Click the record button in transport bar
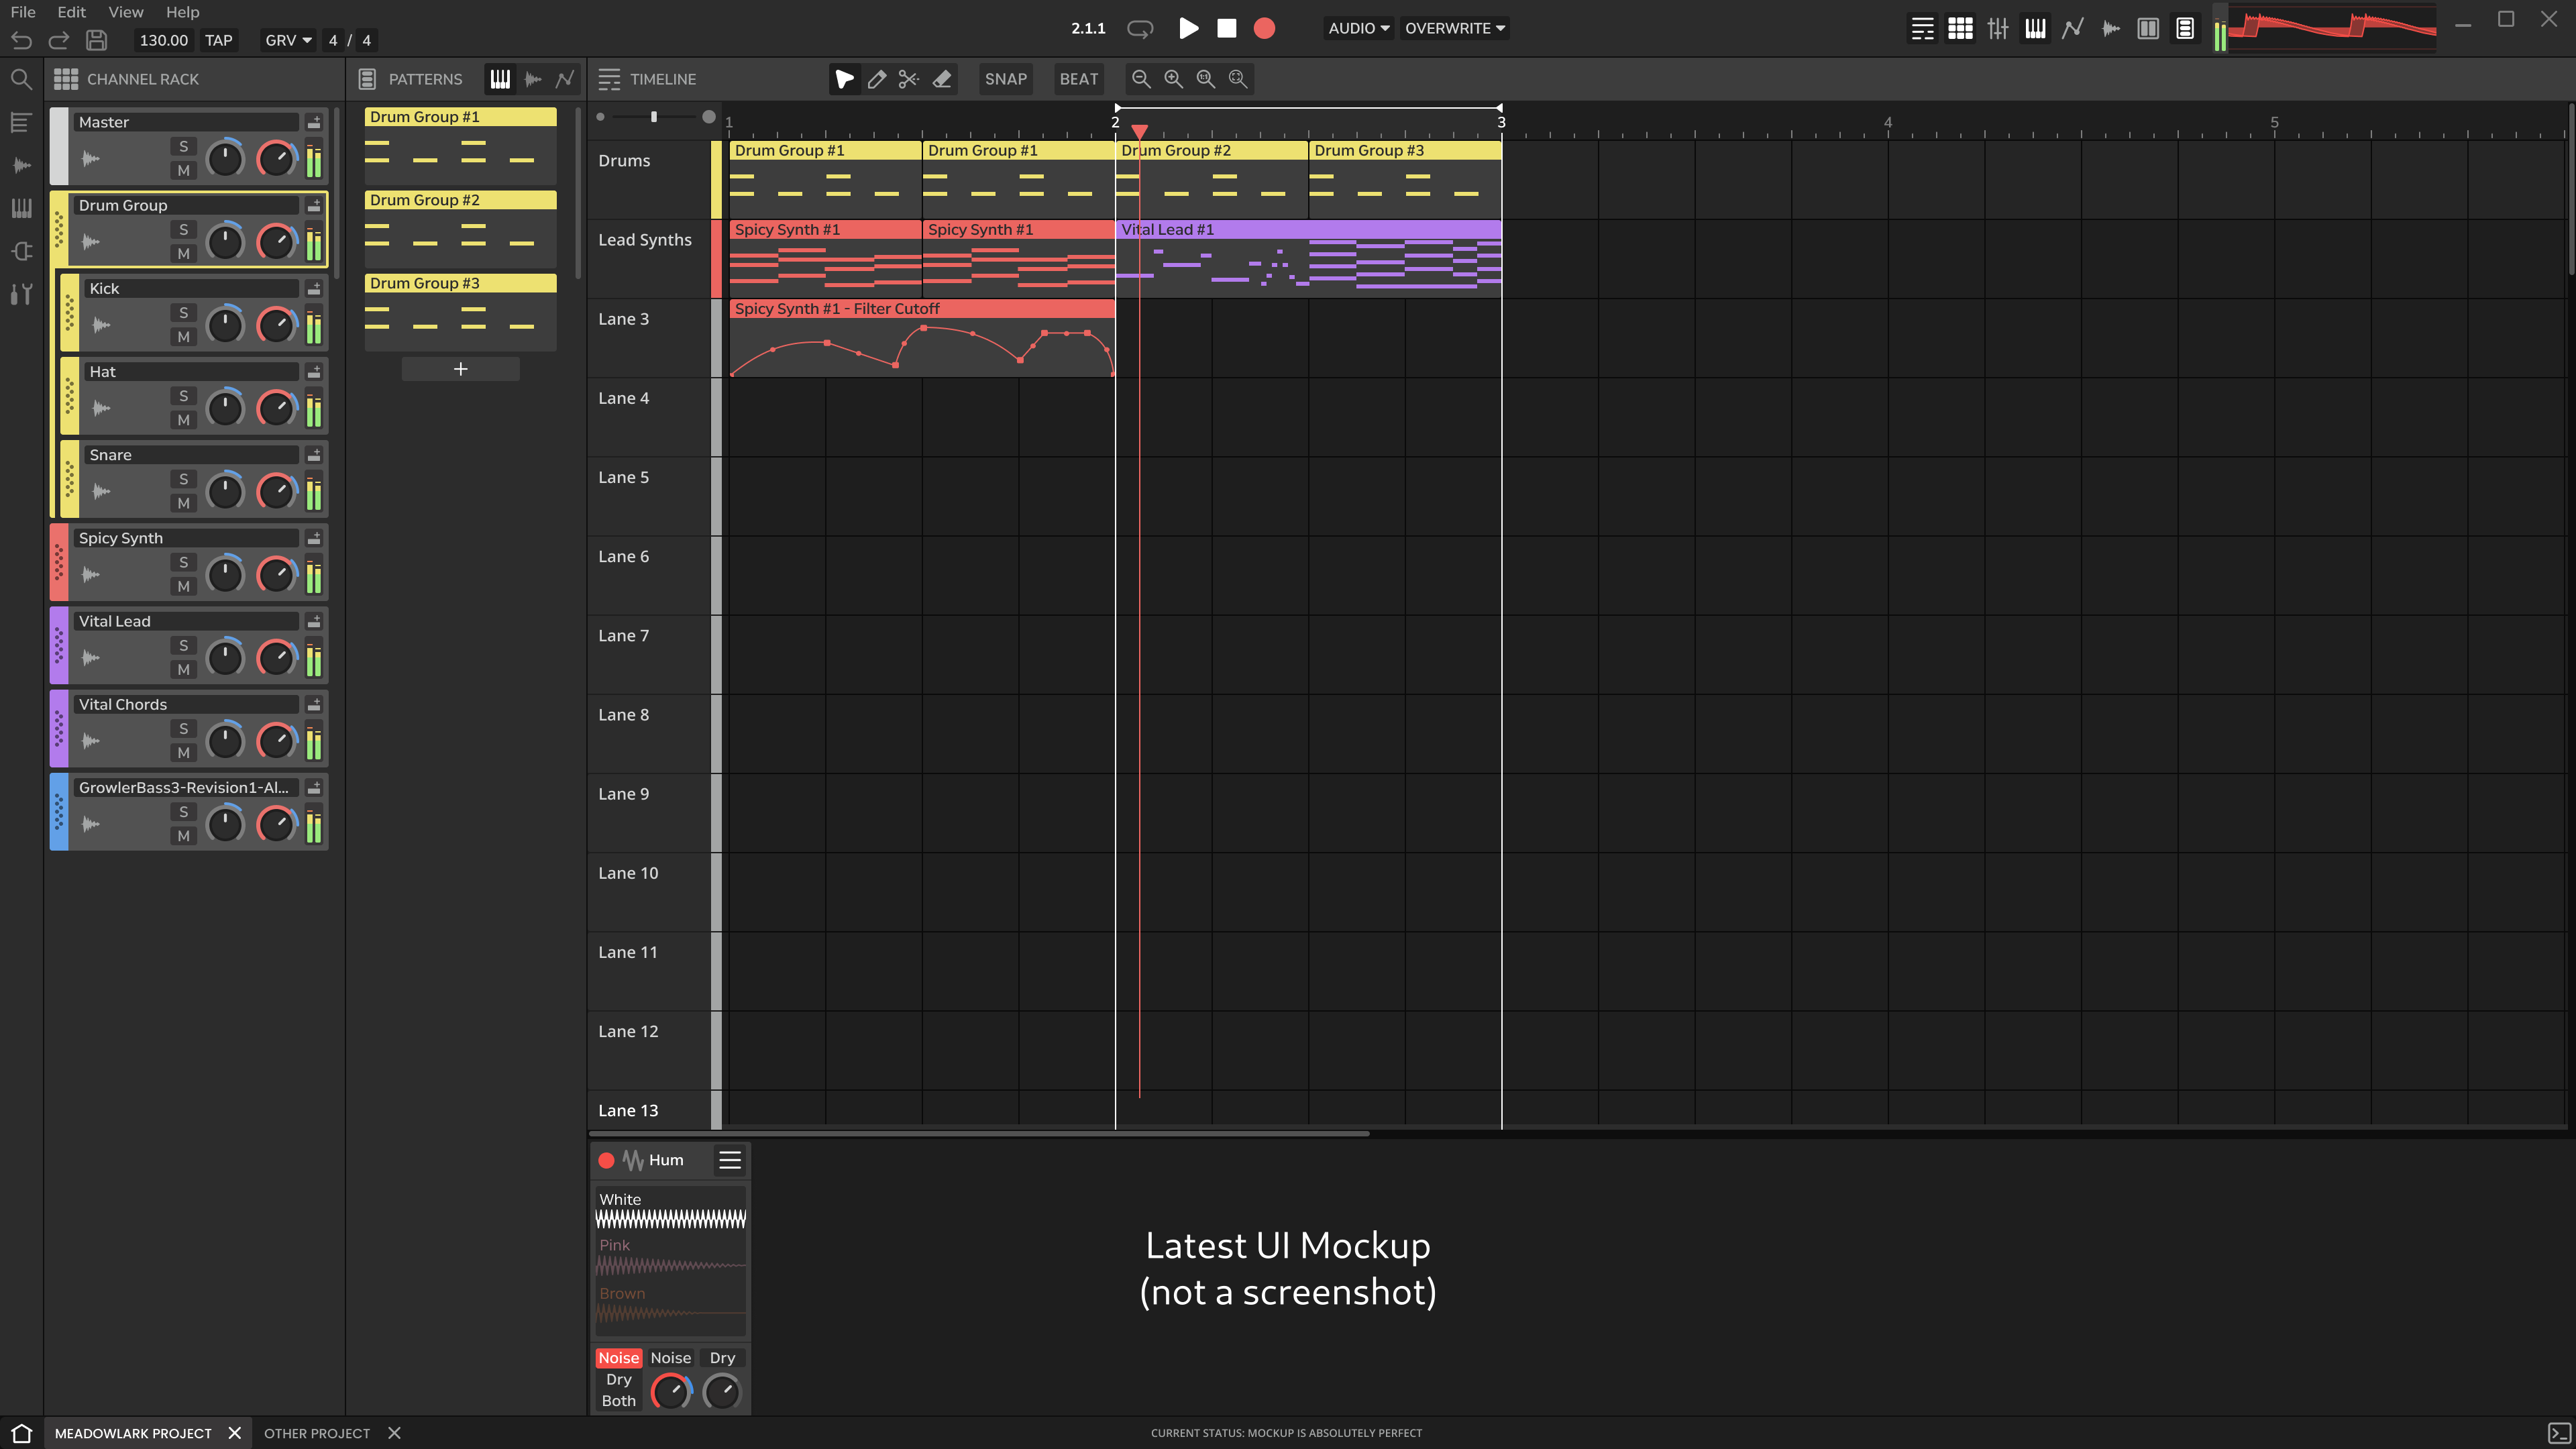 point(1265,28)
